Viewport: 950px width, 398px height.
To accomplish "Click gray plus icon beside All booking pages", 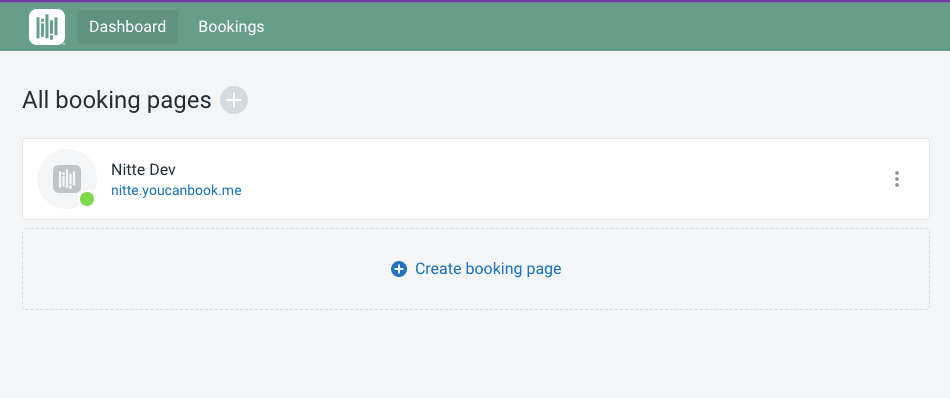I will (234, 100).
